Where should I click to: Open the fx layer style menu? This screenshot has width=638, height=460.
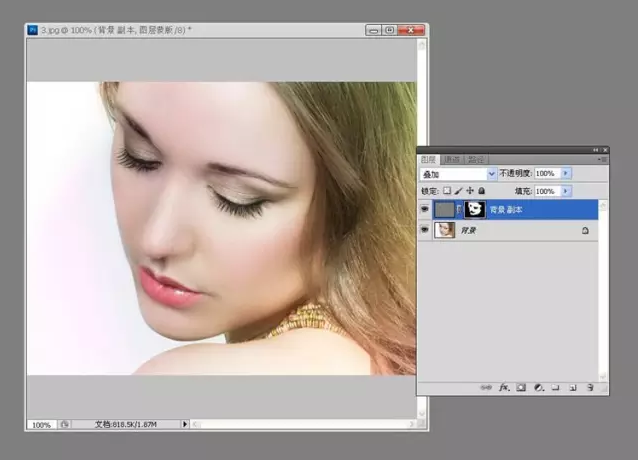504,387
